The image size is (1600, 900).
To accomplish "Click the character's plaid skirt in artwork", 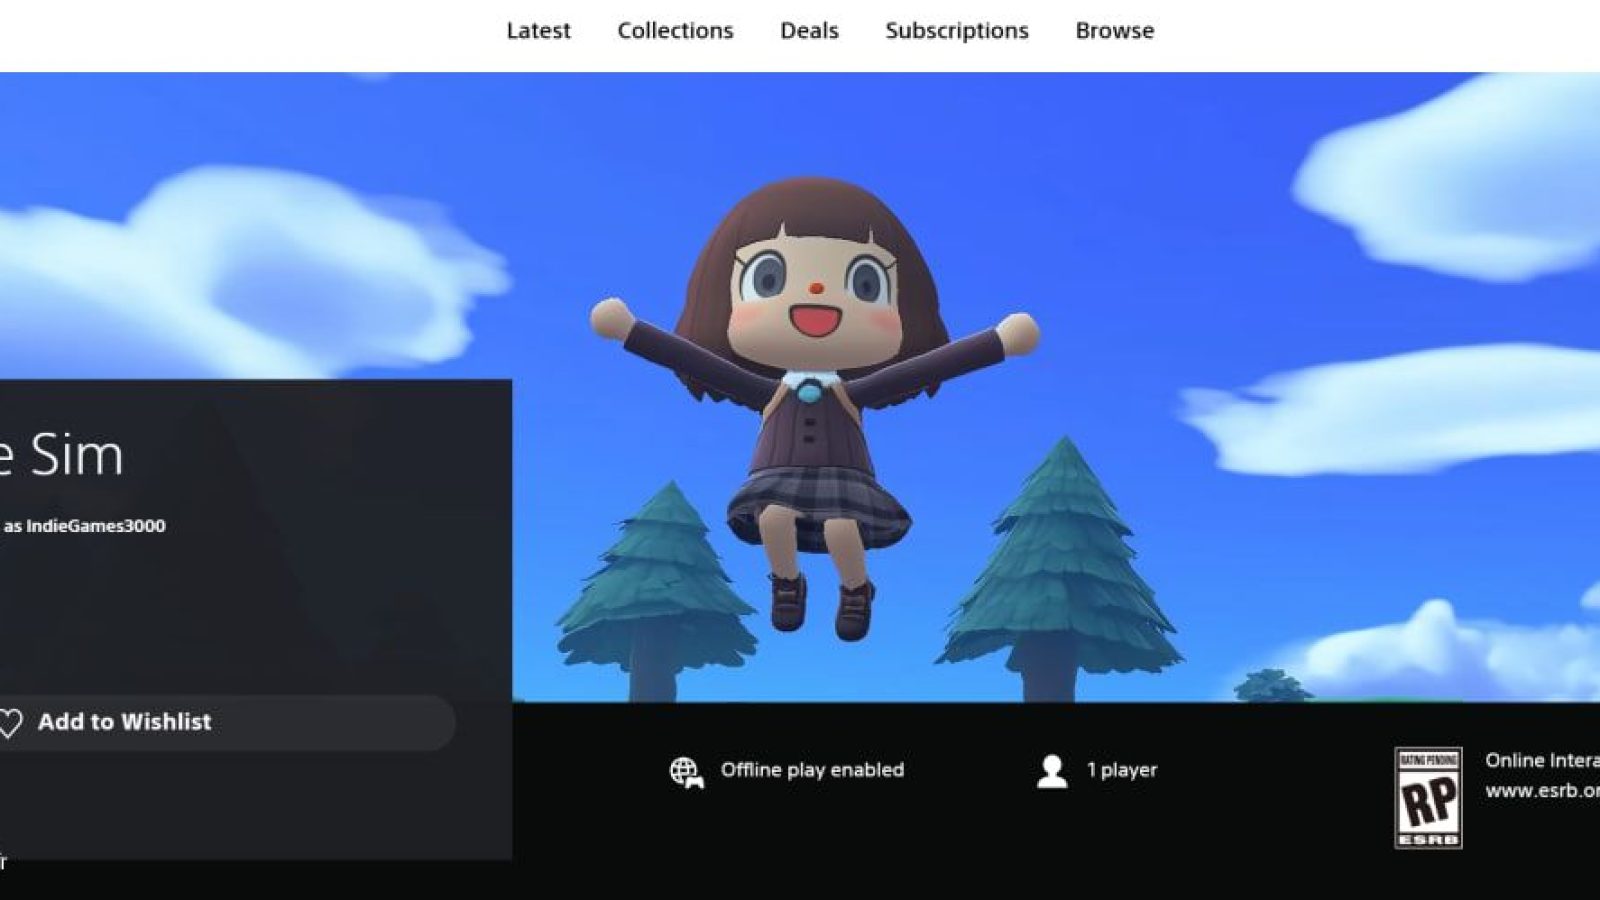I will pyautogui.click(x=820, y=506).
